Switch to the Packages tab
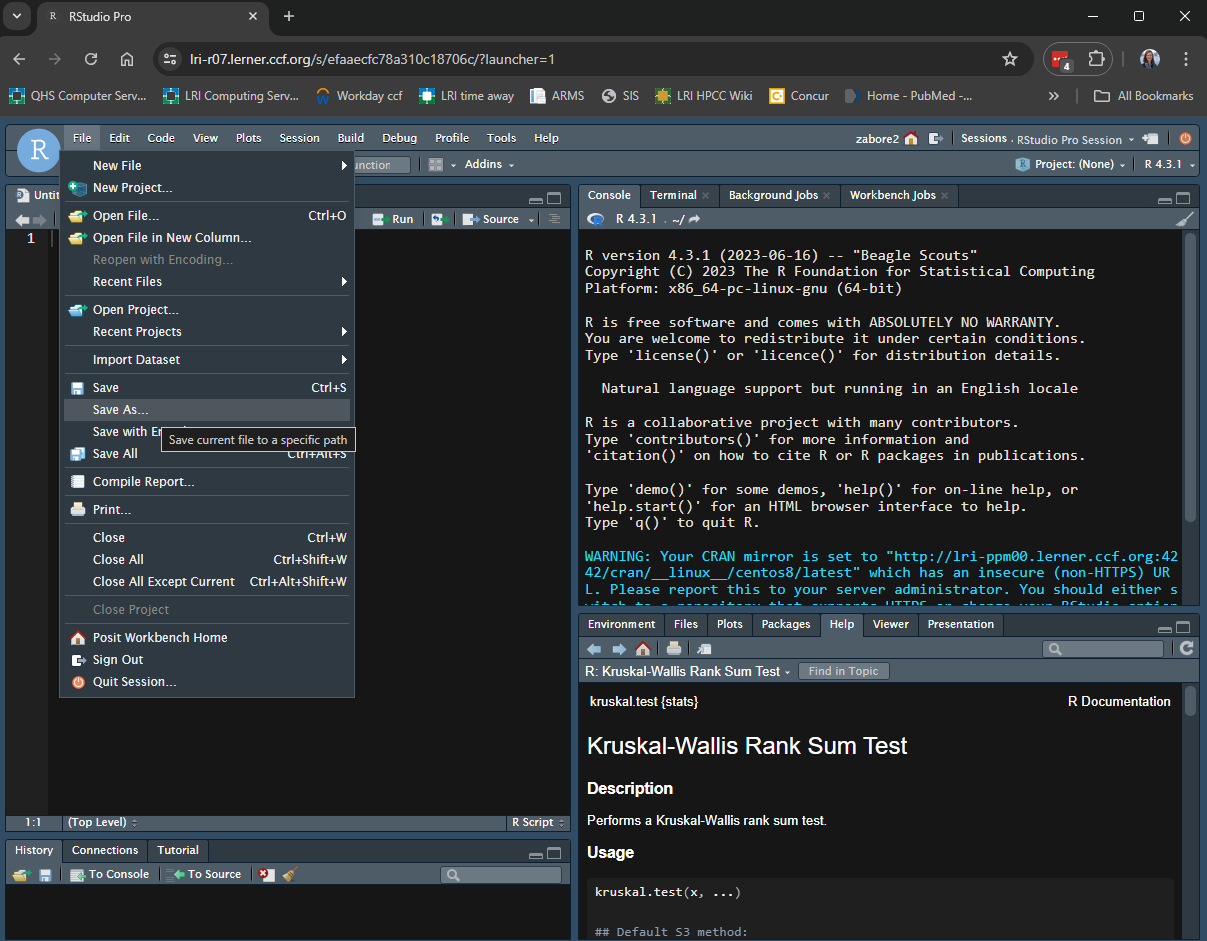This screenshot has height=941, width=1207. click(x=786, y=624)
